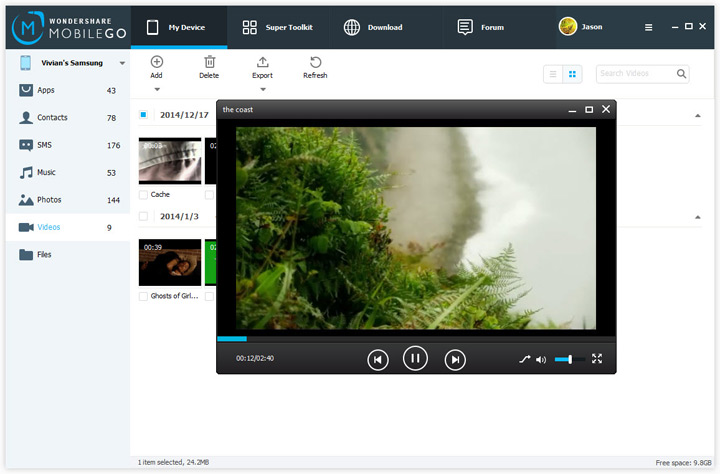Pause the playing video
Image resolution: width=720 pixels, height=474 pixels.
pyautogui.click(x=415, y=358)
